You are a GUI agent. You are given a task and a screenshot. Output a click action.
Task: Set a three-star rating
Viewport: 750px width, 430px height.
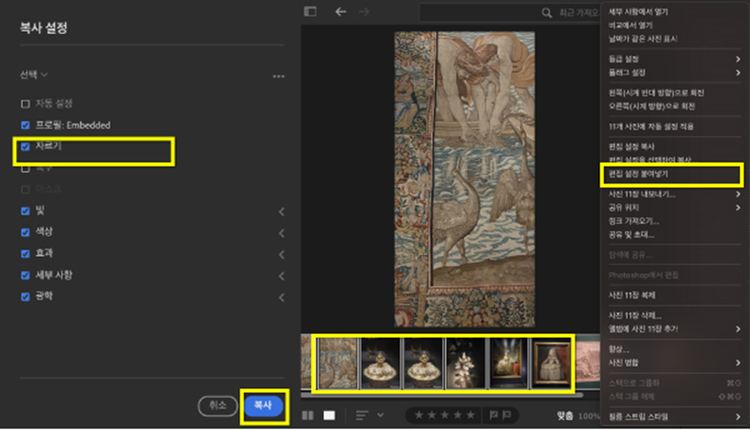pos(445,415)
